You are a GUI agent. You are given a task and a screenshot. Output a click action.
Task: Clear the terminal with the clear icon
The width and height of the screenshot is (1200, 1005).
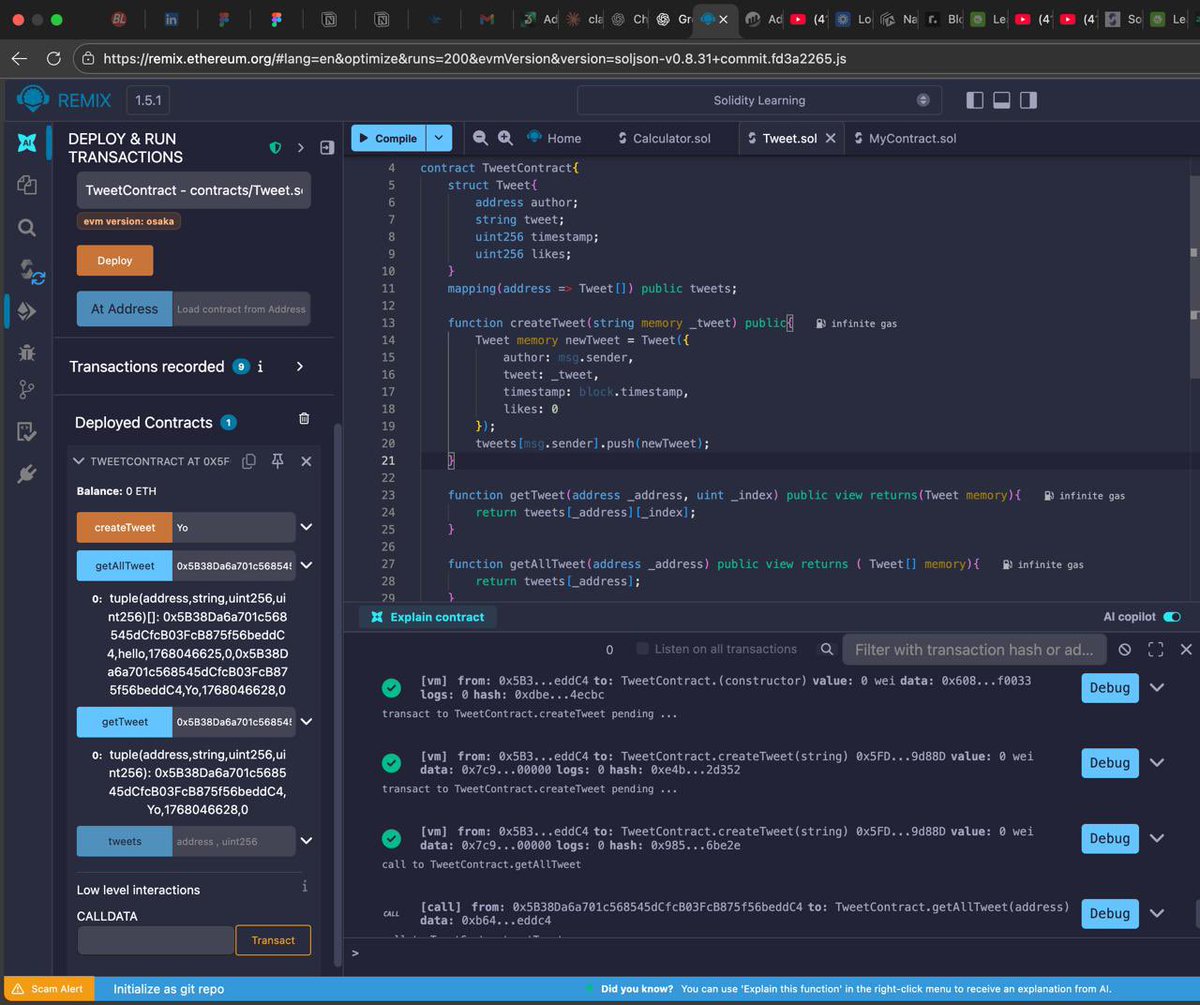coord(1125,649)
